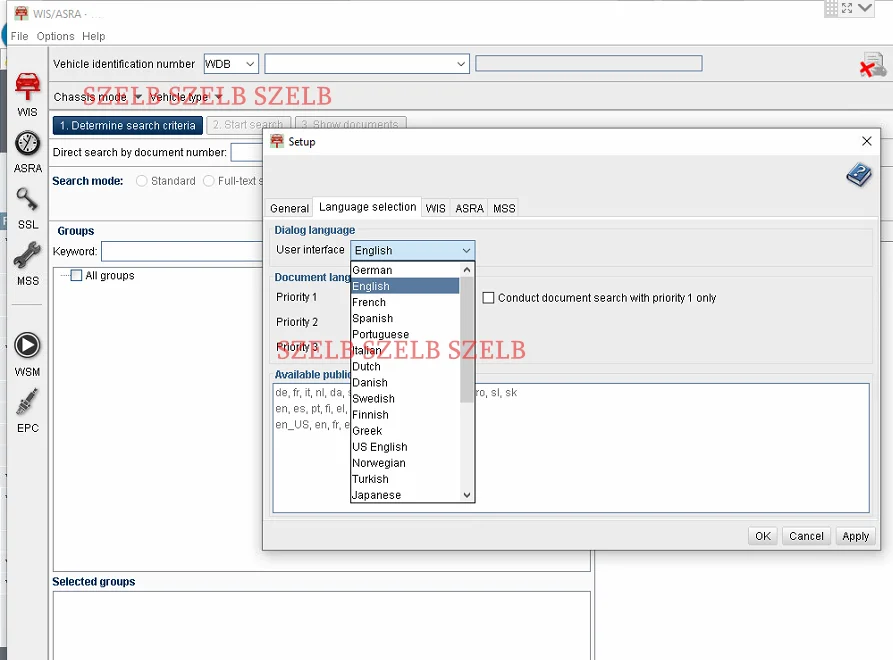This screenshot has height=660, width=893.
Task: Choose Greek from the language list
Action: 405,431
